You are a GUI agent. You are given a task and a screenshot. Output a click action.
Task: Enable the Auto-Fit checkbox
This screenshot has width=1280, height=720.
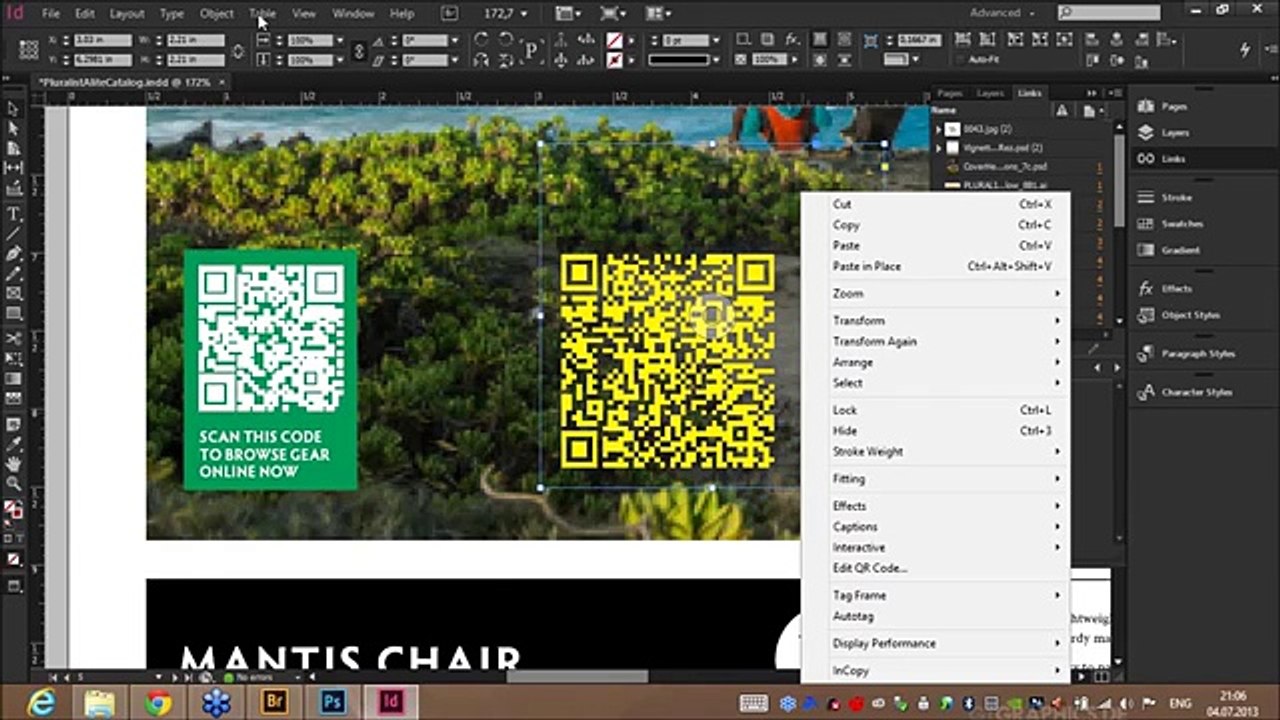coord(961,60)
